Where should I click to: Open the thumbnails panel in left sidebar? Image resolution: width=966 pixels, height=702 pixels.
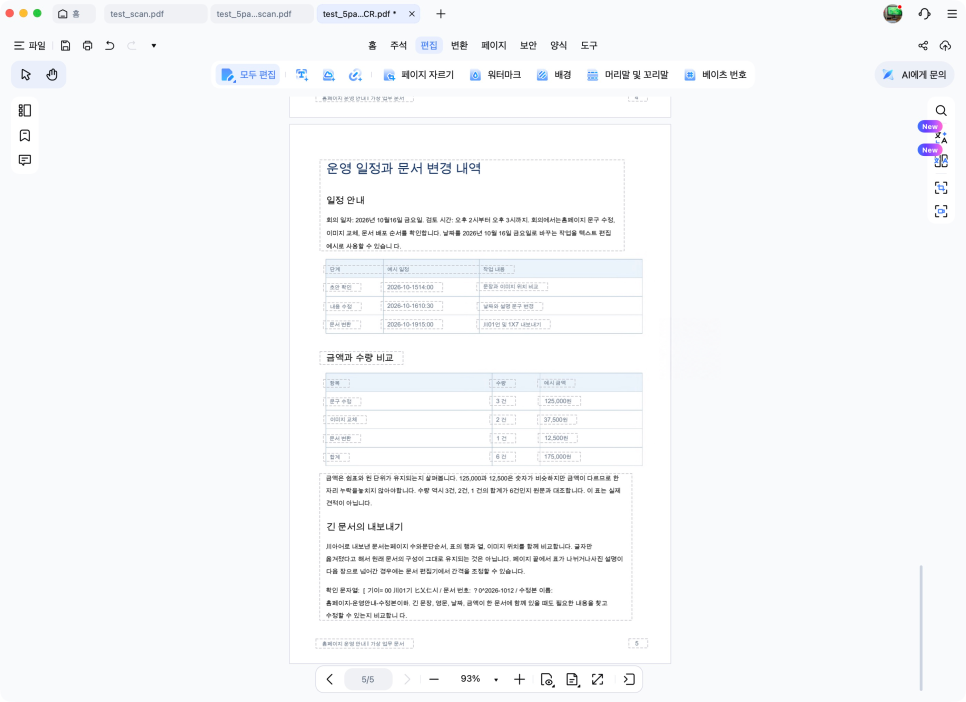pyautogui.click(x=25, y=110)
